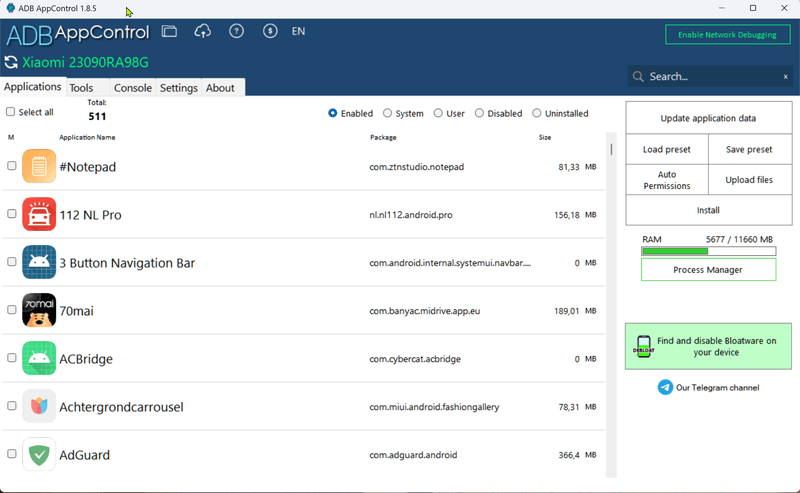
Task: Click the search magnifier icon
Action: [x=638, y=77]
